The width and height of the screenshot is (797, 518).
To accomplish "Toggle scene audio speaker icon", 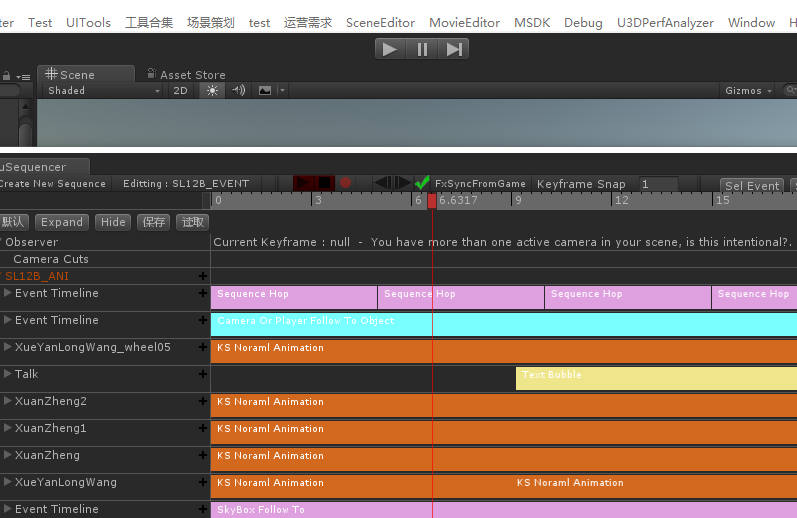I will tap(238, 90).
